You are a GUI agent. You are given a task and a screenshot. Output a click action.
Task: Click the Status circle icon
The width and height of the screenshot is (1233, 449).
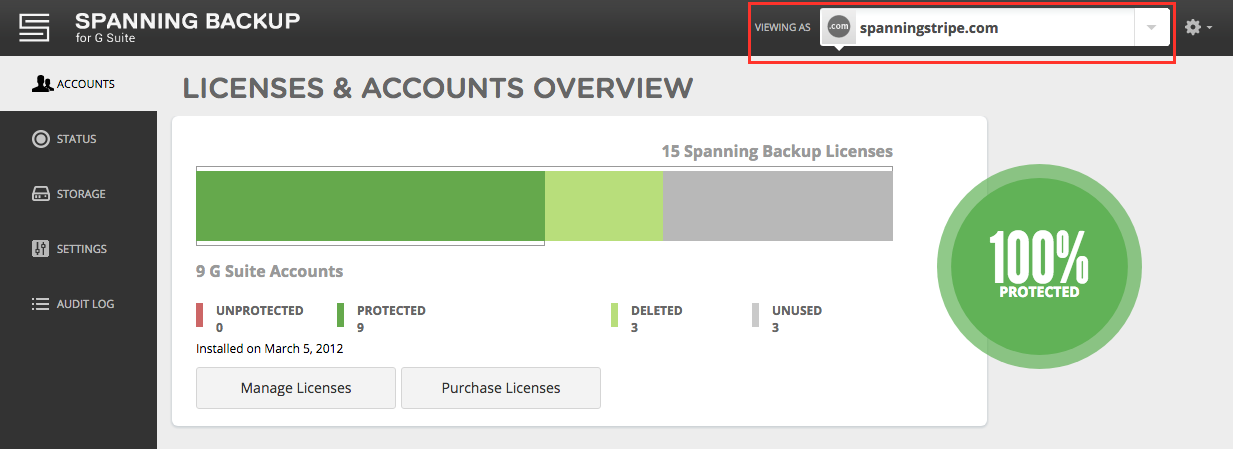41,139
